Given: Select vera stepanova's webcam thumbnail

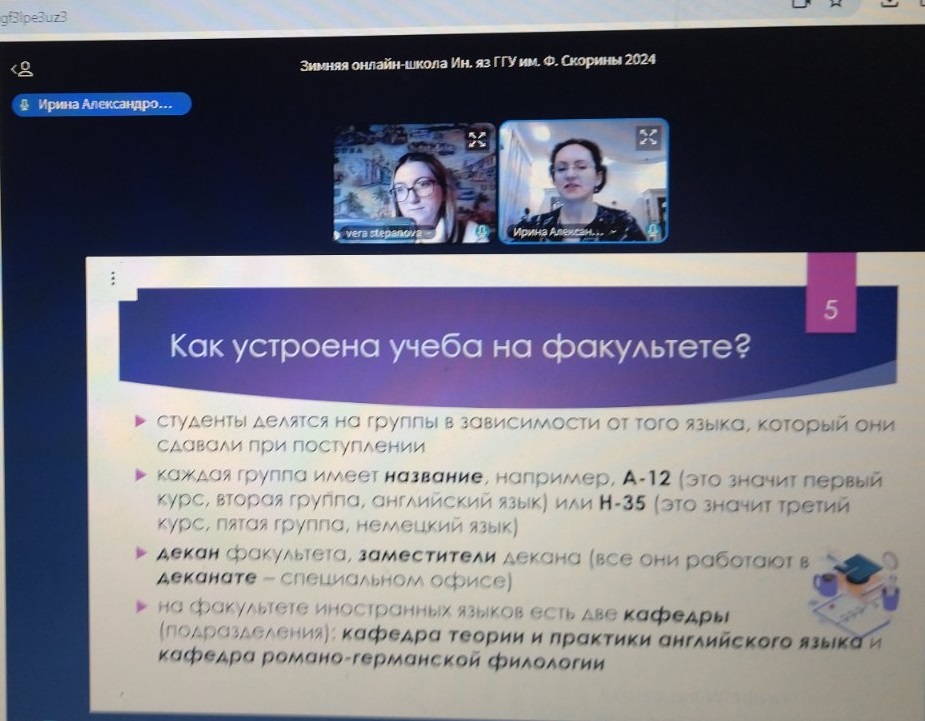Looking at the screenshot, I should tap(414, 182).
